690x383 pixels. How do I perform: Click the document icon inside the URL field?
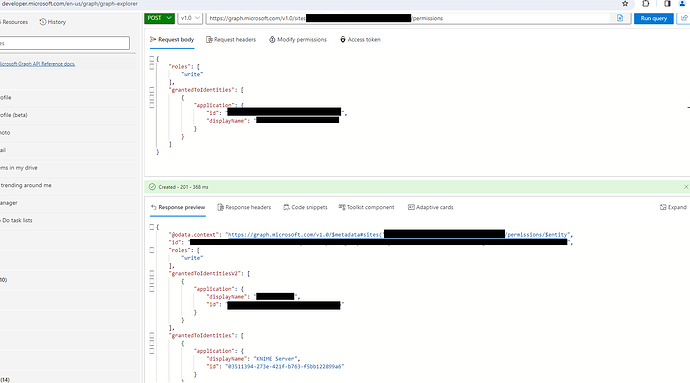point(620,18)
